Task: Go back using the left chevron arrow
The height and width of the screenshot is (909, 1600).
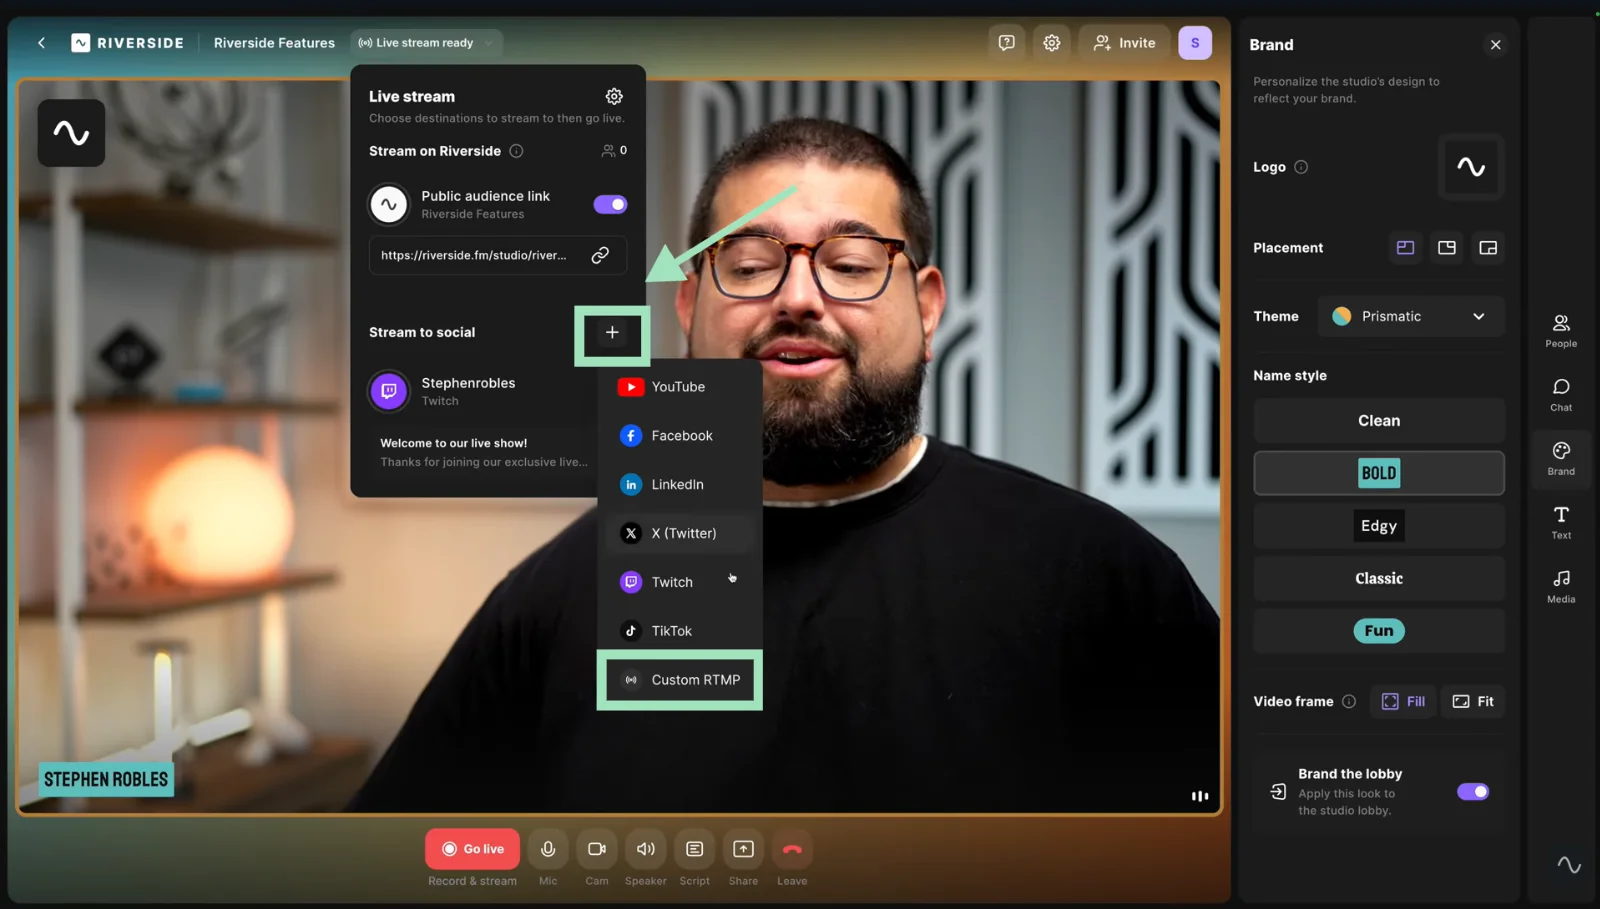Action: pyautogui.click(x=41, y=43)
